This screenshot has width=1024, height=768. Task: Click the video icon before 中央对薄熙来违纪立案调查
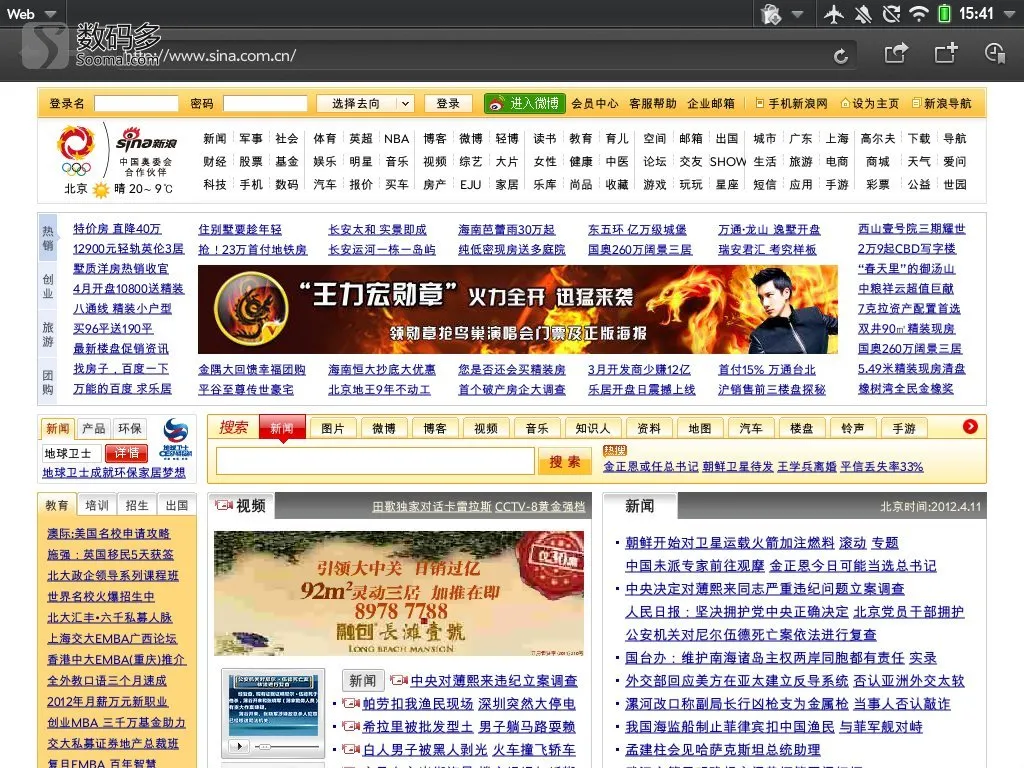coord(398,680)
